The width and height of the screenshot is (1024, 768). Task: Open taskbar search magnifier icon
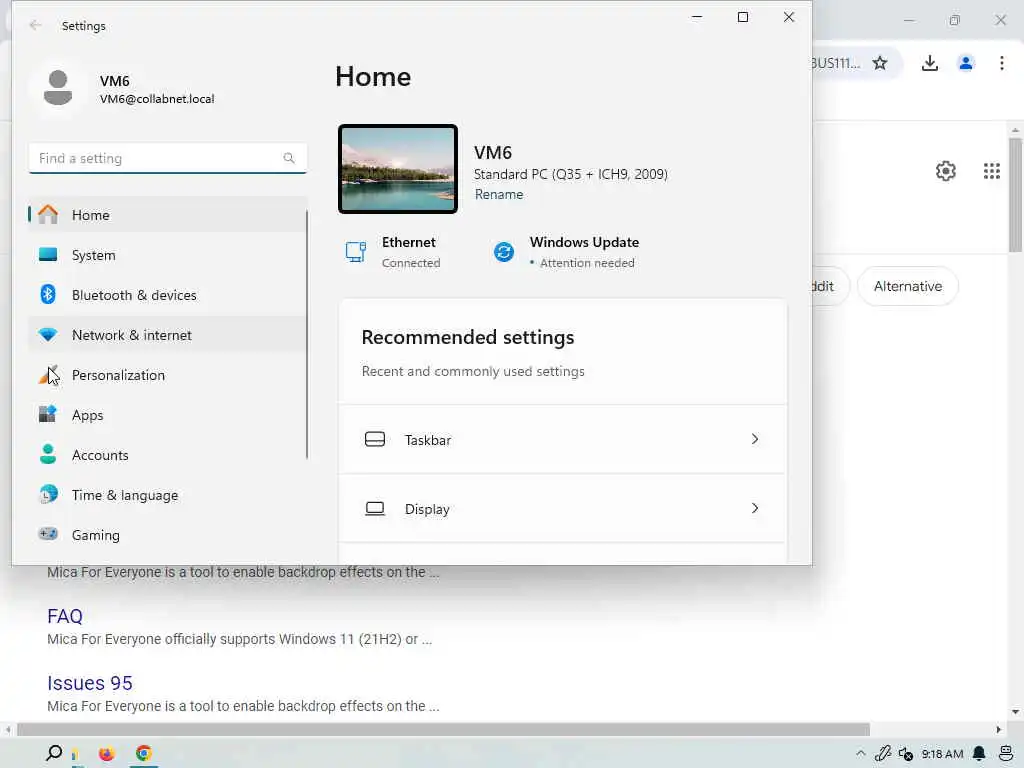coord(54,753)
